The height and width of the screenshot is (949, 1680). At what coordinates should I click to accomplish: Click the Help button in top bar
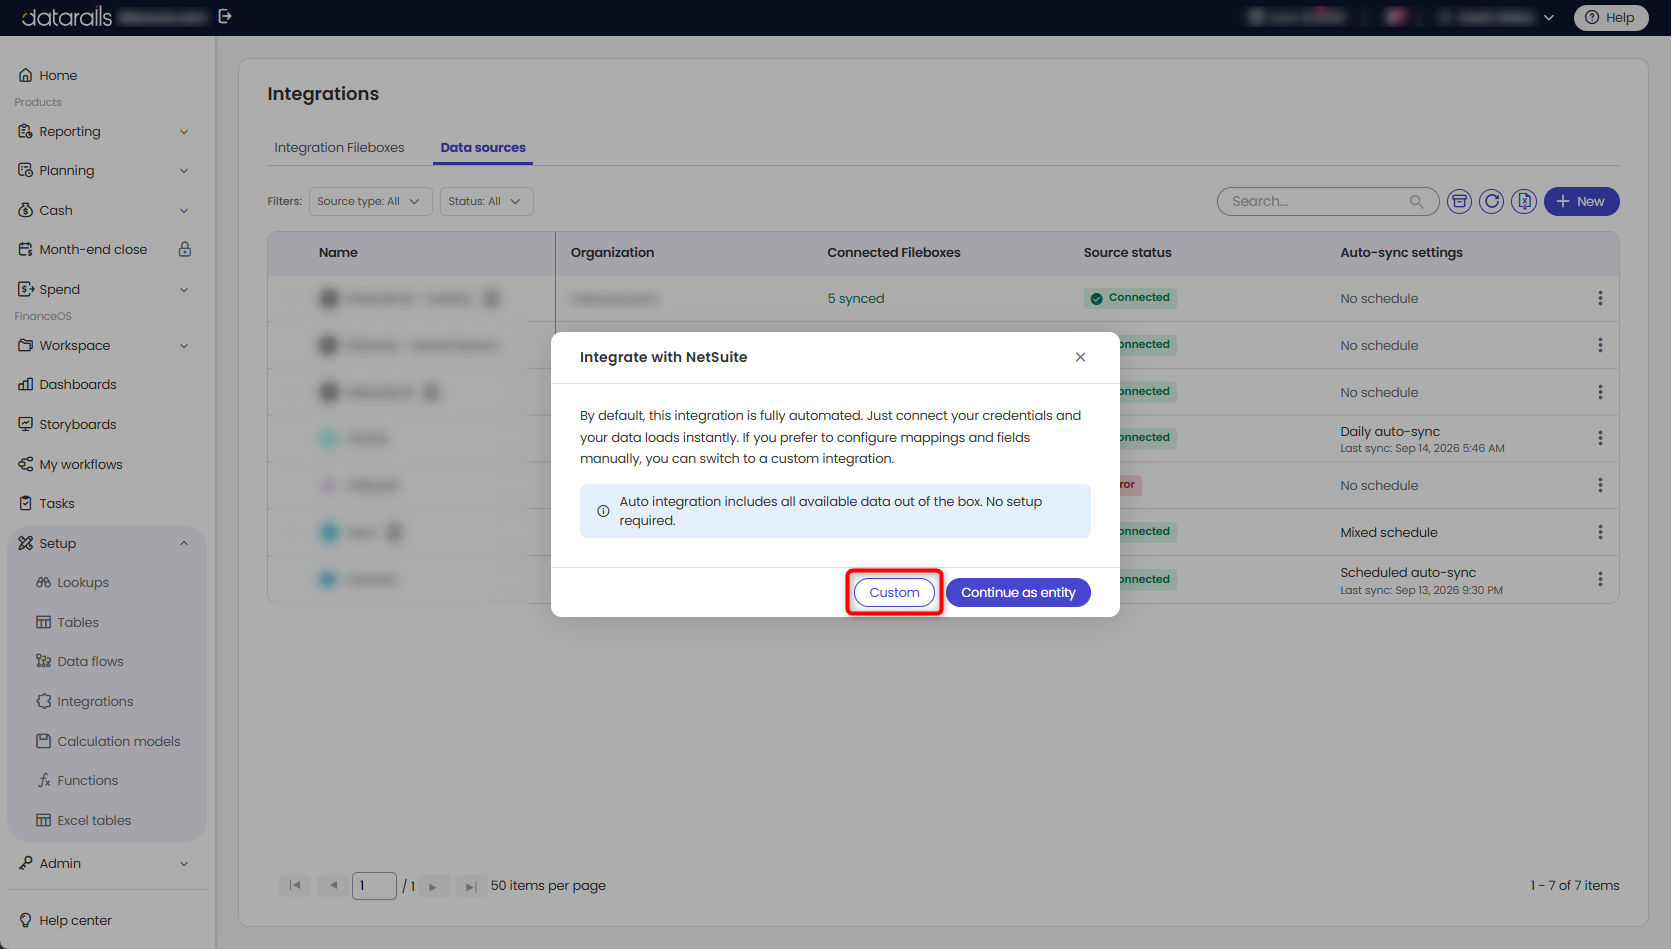tap(1610, 17)
